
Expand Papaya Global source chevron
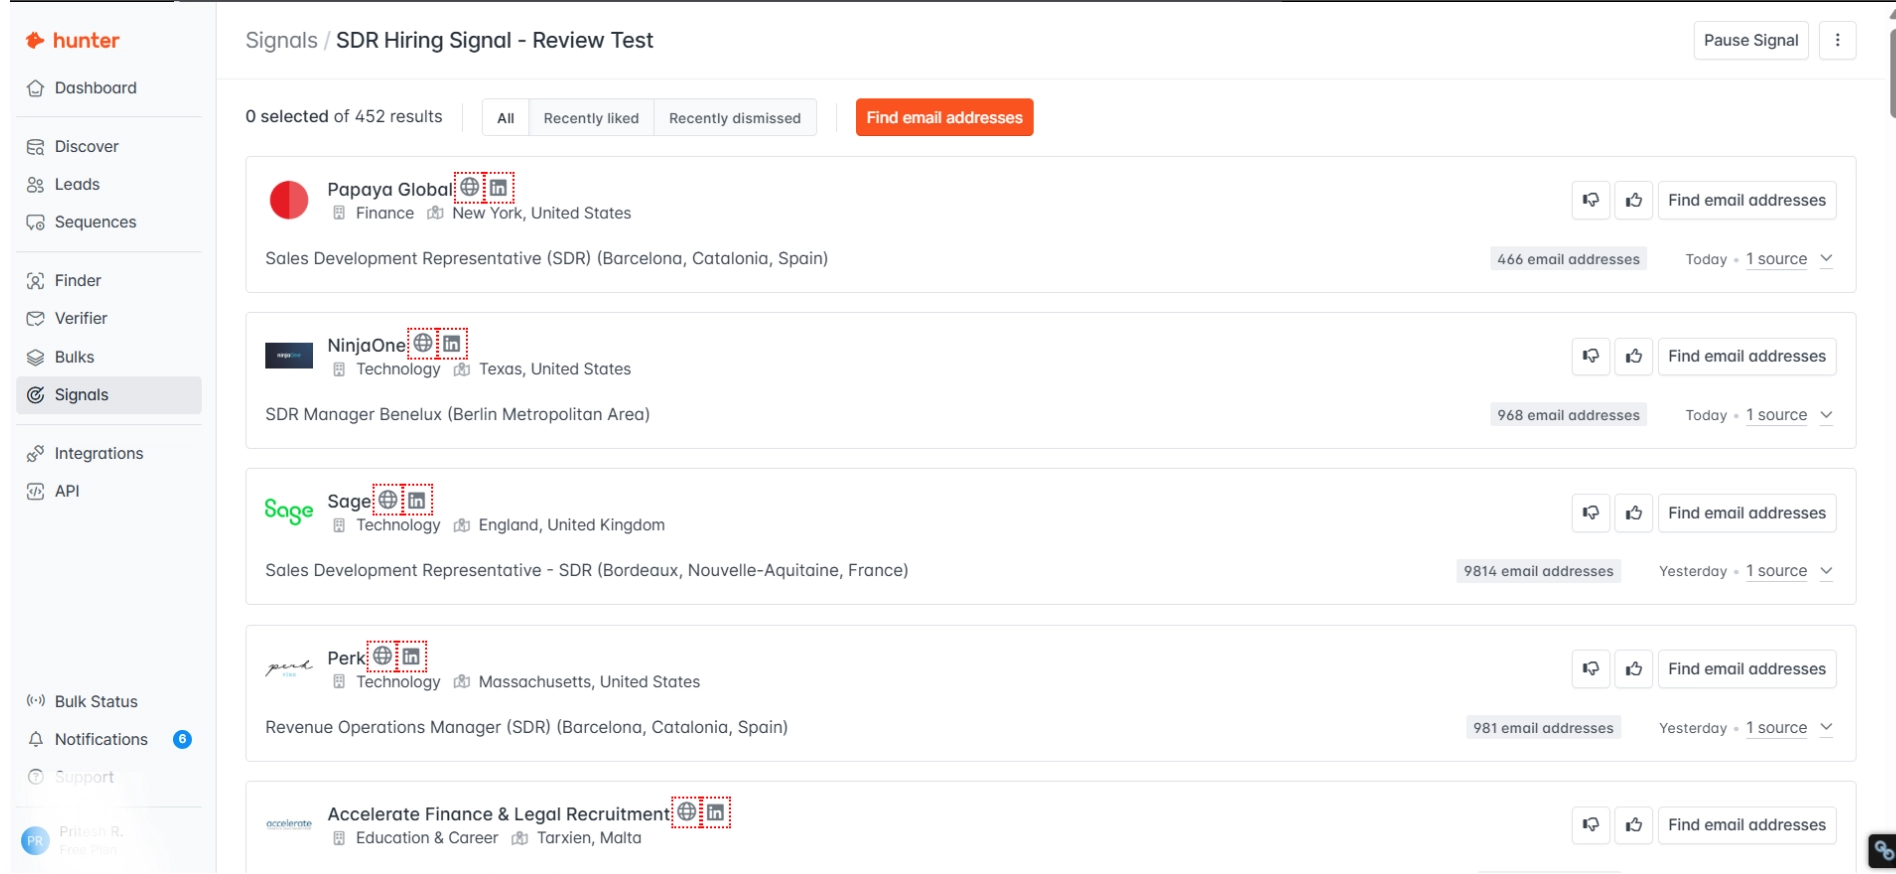click(1826, 258)
